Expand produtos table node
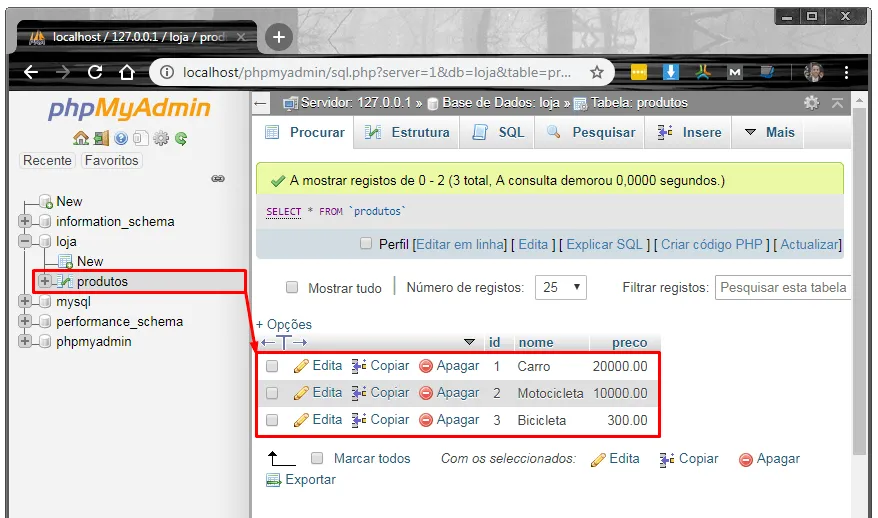The width and height of the screenshot is (878, 518). 45,281
